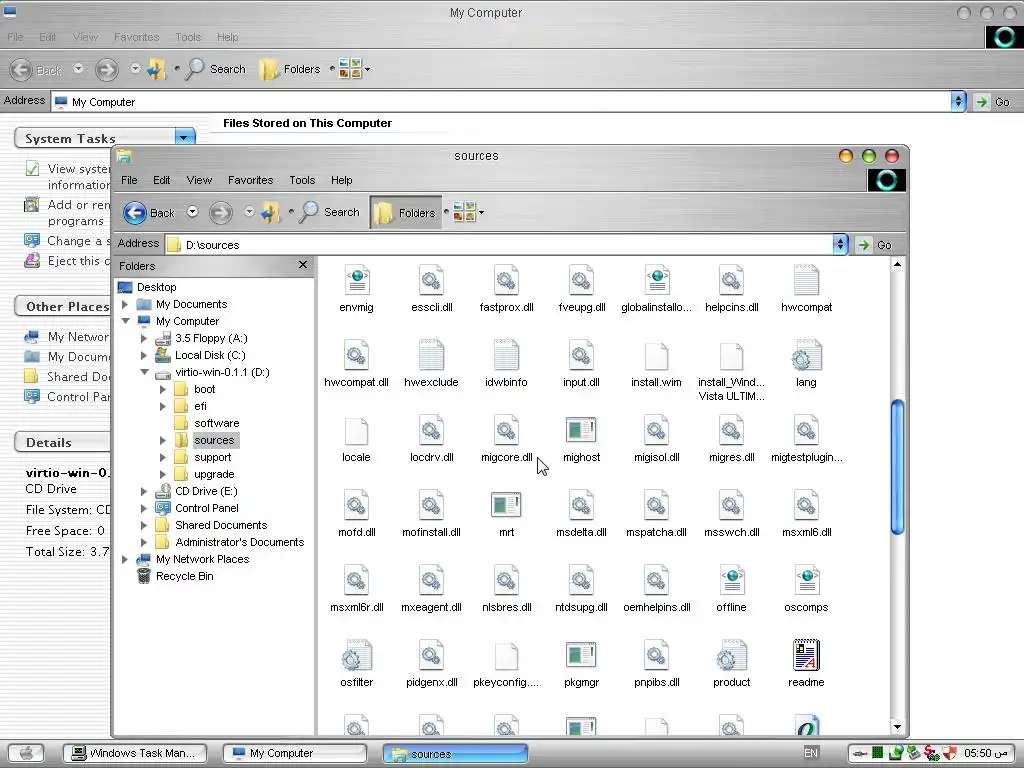Viewport: 1024px width, 768px height.
Task: Click Go button in My Computer window
Action: [x=993, y=102]
